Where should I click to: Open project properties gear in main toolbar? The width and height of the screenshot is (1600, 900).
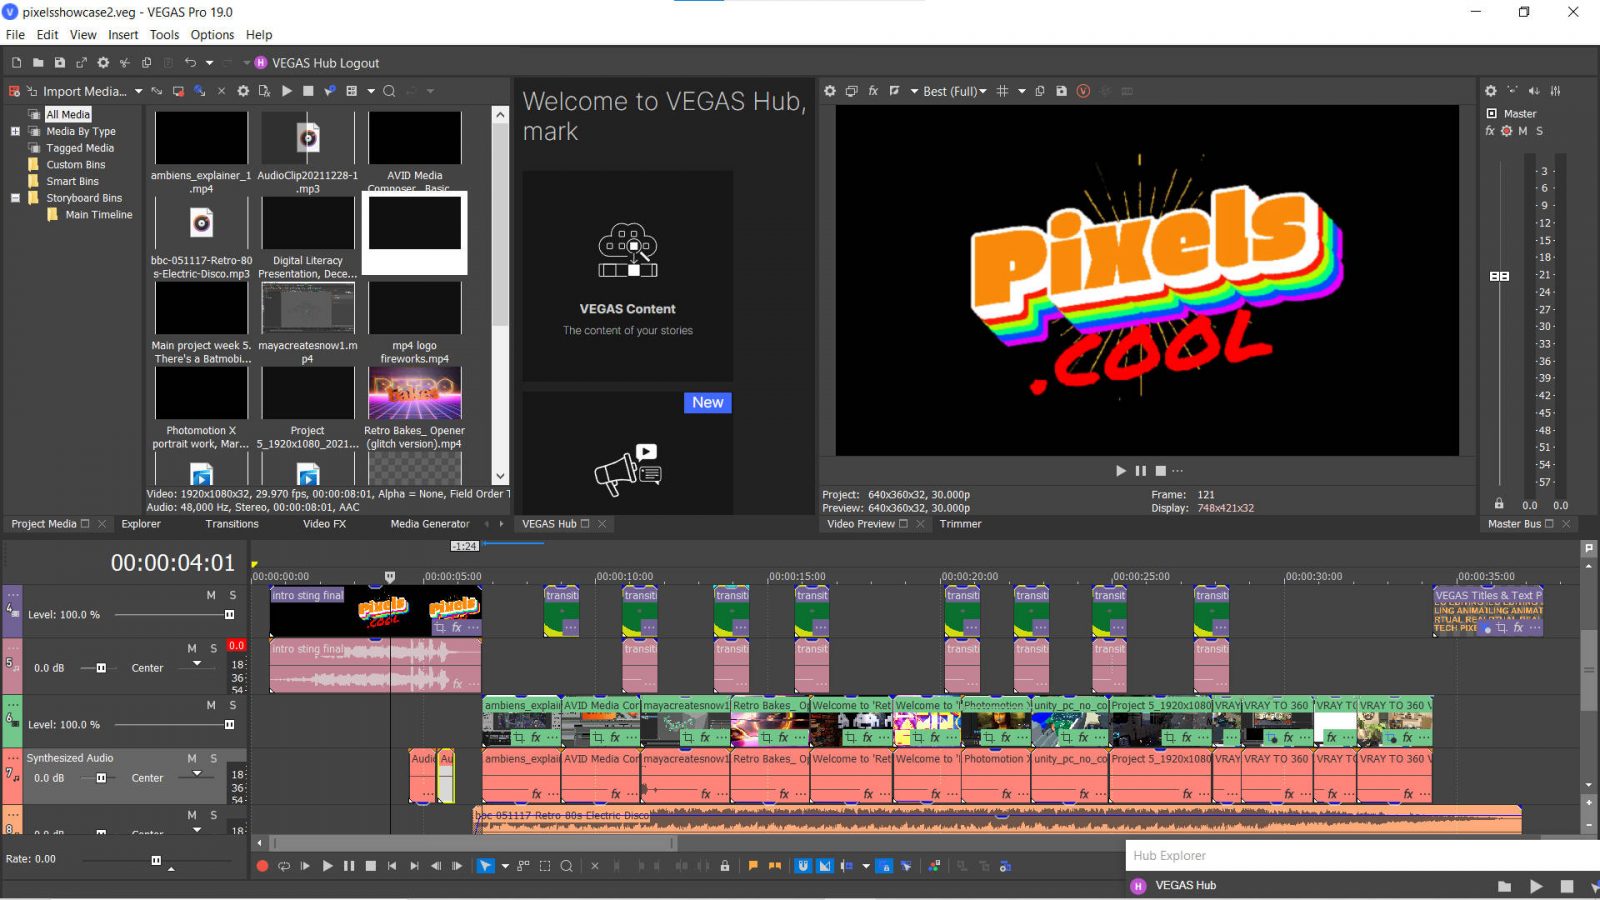coord(103,63)
